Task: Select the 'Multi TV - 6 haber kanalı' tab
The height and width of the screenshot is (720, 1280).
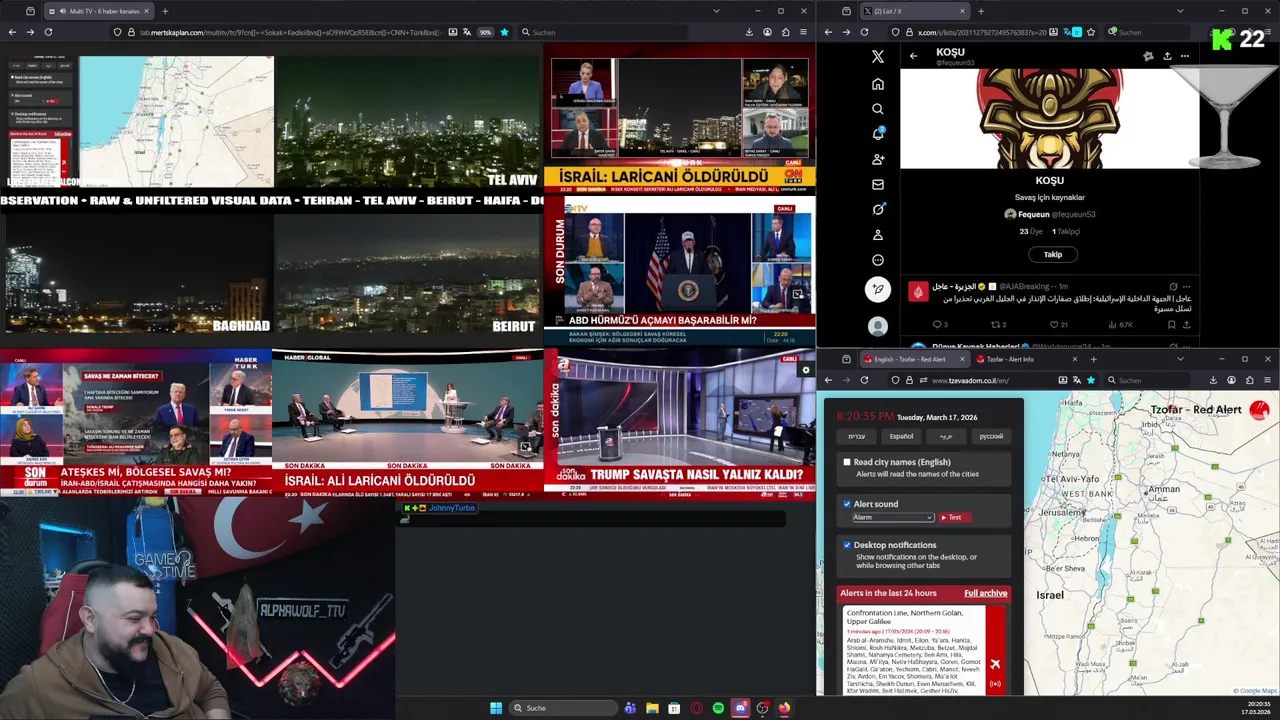Action: point(98,11)
